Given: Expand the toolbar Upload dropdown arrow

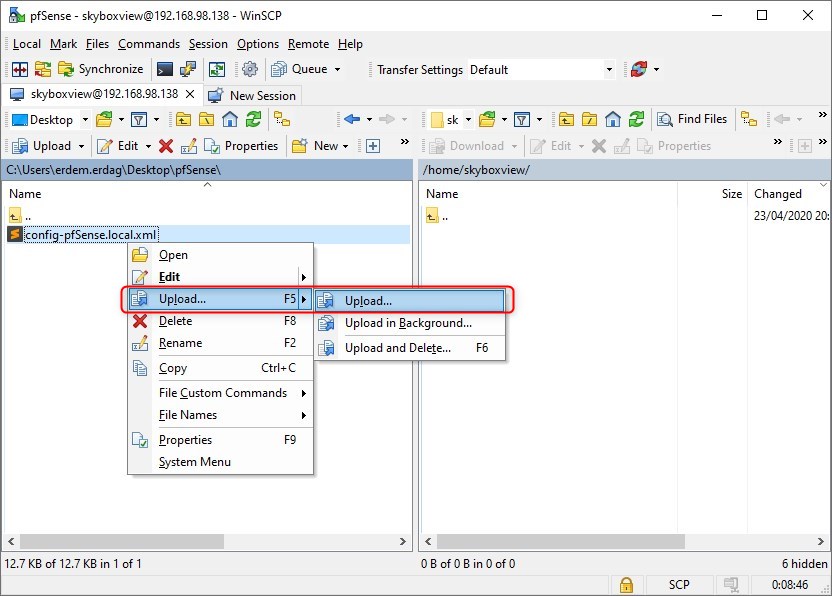Looking at the screenshot, I should [x=82, y=146].
